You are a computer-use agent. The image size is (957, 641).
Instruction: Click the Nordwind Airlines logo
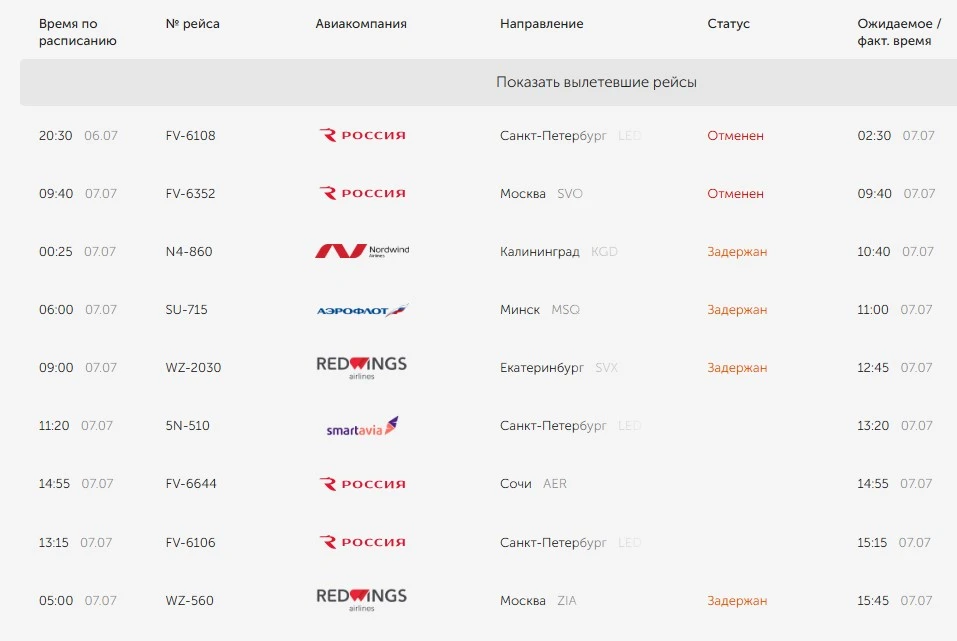[363, 251]
